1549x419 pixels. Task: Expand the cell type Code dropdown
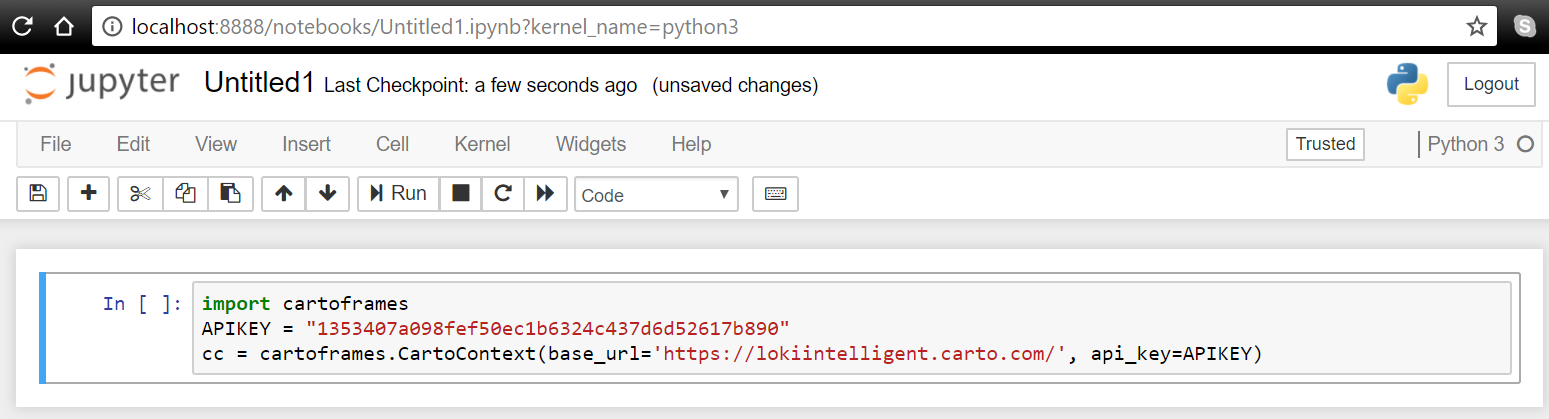(x=656, y=195)
